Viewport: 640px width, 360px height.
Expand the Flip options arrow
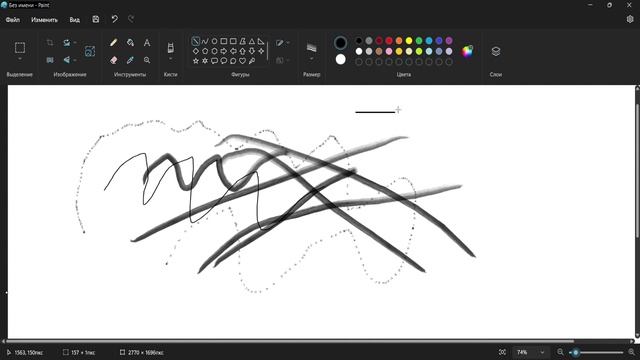tap(75, 60)
